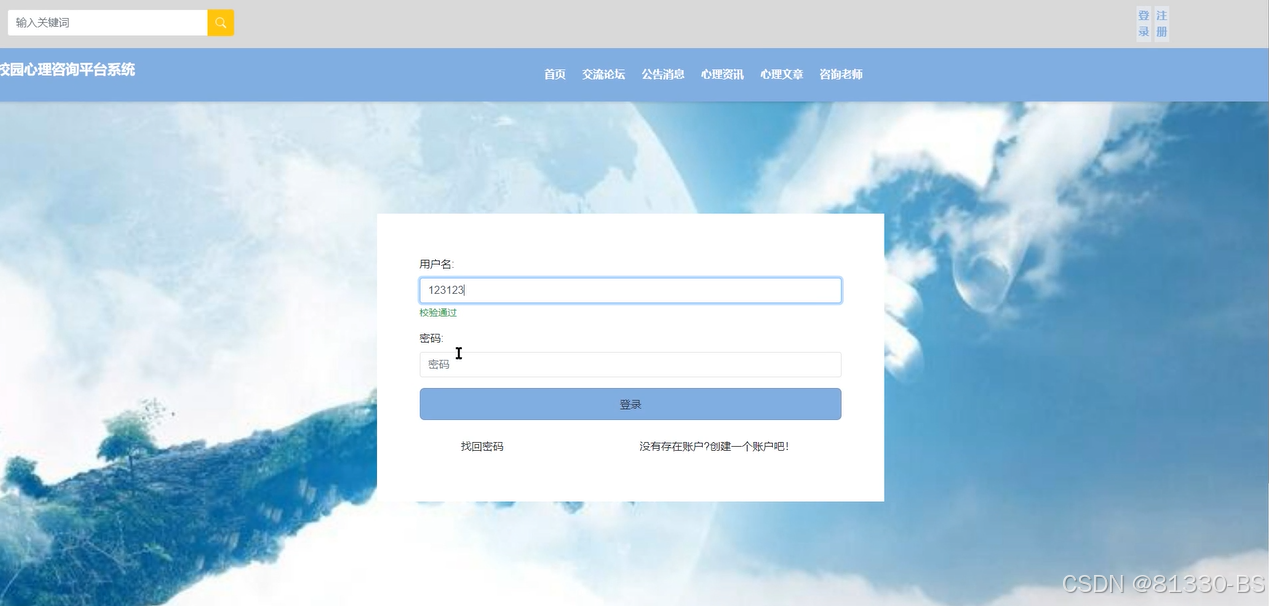Click the 用户名 field containing 123123

tap(630, 290)
